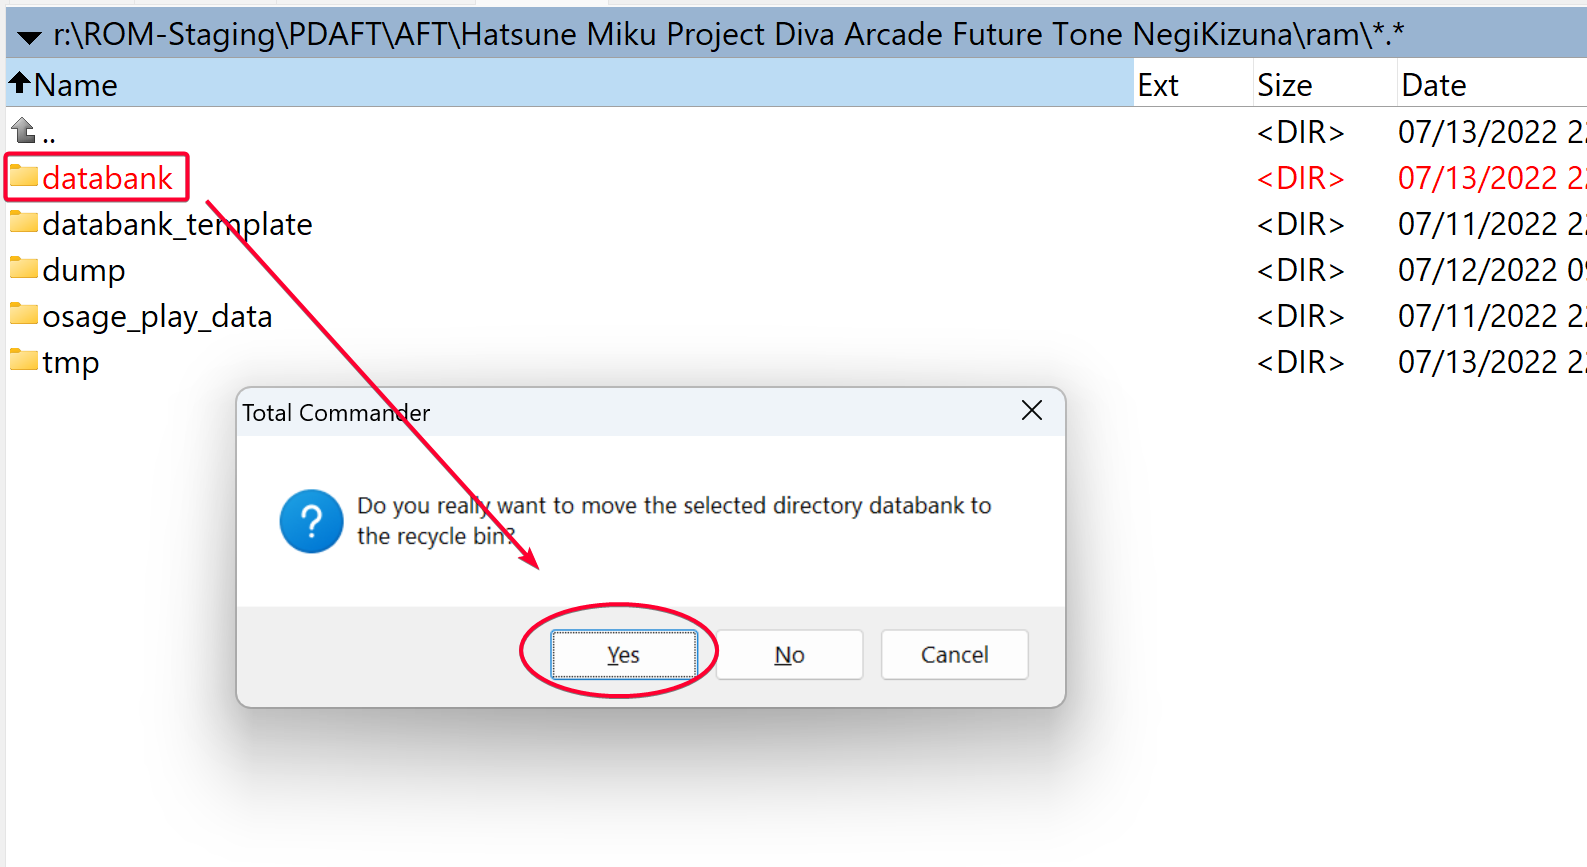Sort files by the Name column
The image size is (1587, 867).
570,85
